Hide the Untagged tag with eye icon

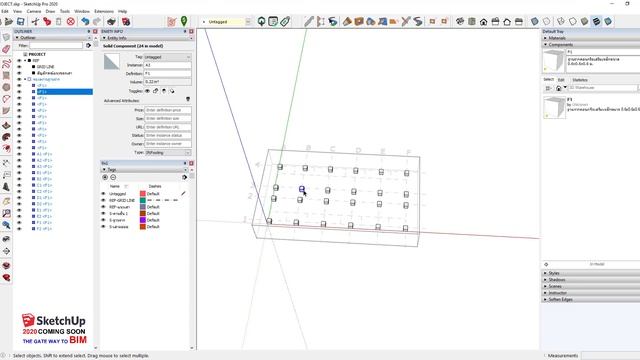103,194
